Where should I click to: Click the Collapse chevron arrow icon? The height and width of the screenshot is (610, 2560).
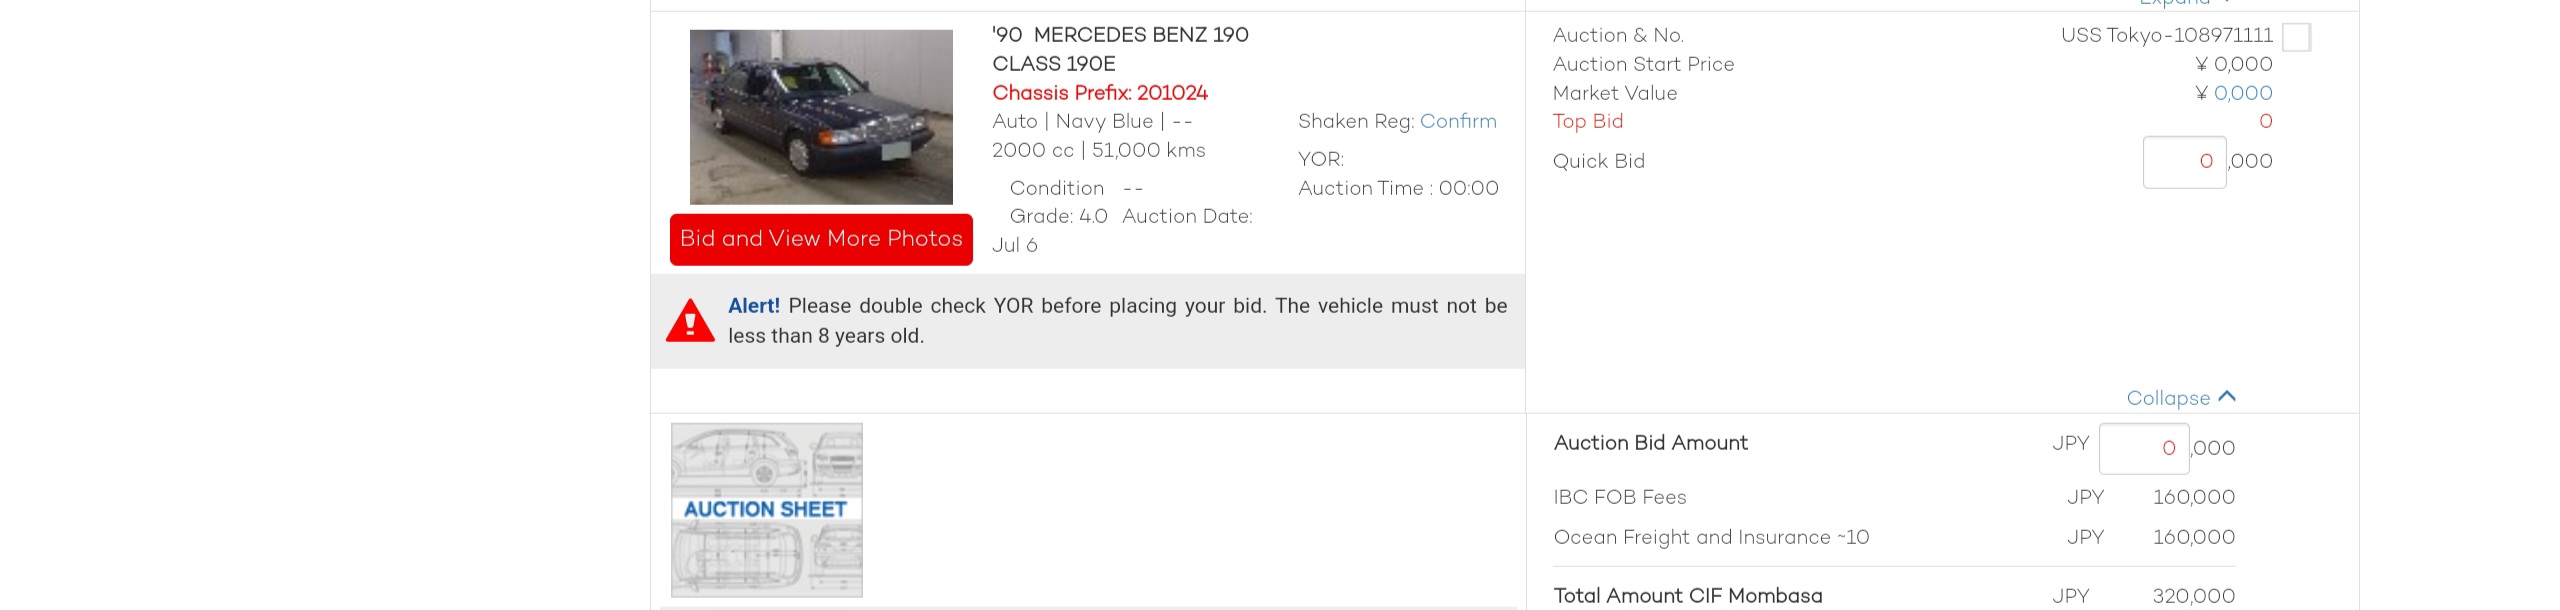tap(2226, 396)
